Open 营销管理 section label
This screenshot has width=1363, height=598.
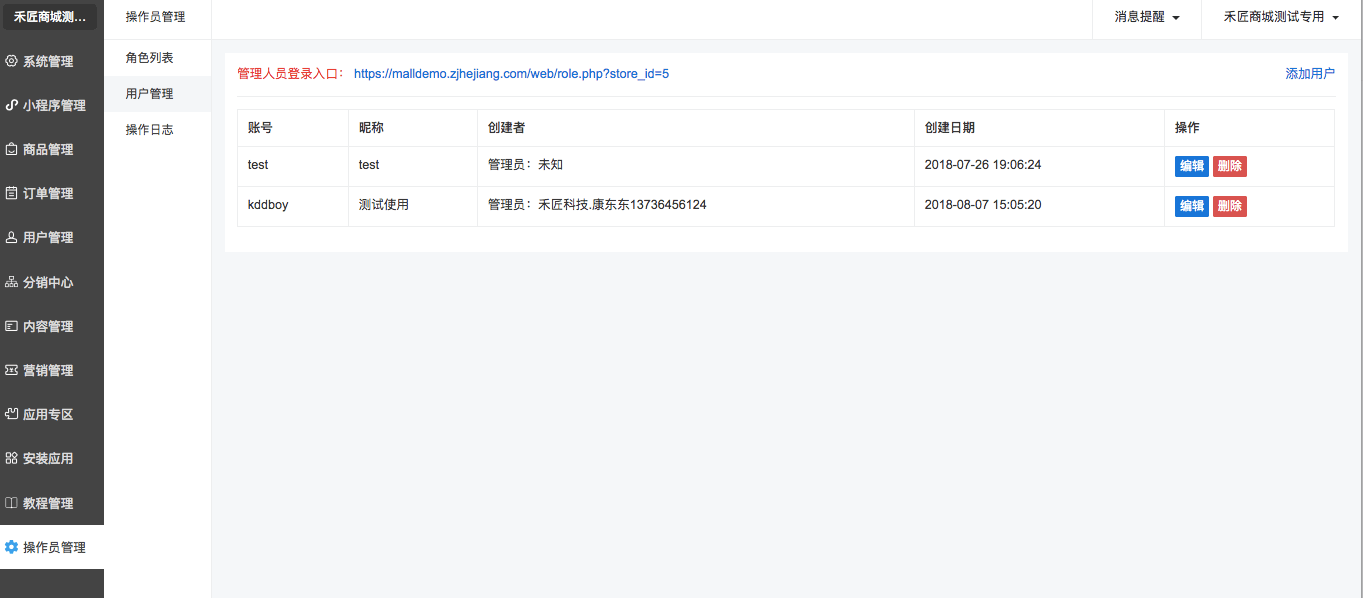click(x=48, y=370)
